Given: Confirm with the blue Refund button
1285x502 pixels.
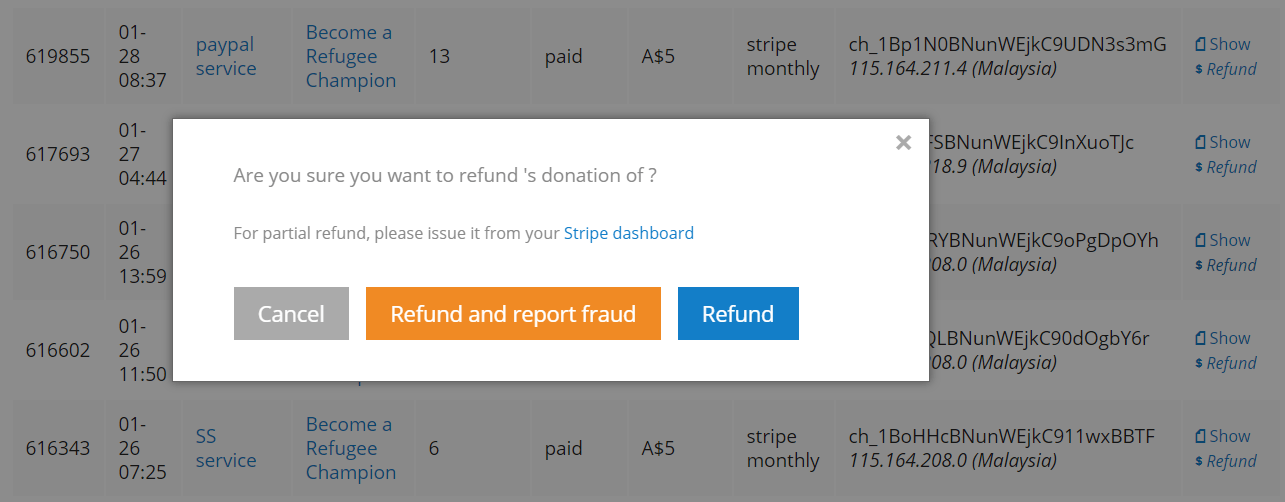Looking at the screenshot, I should tap(738, 314).
